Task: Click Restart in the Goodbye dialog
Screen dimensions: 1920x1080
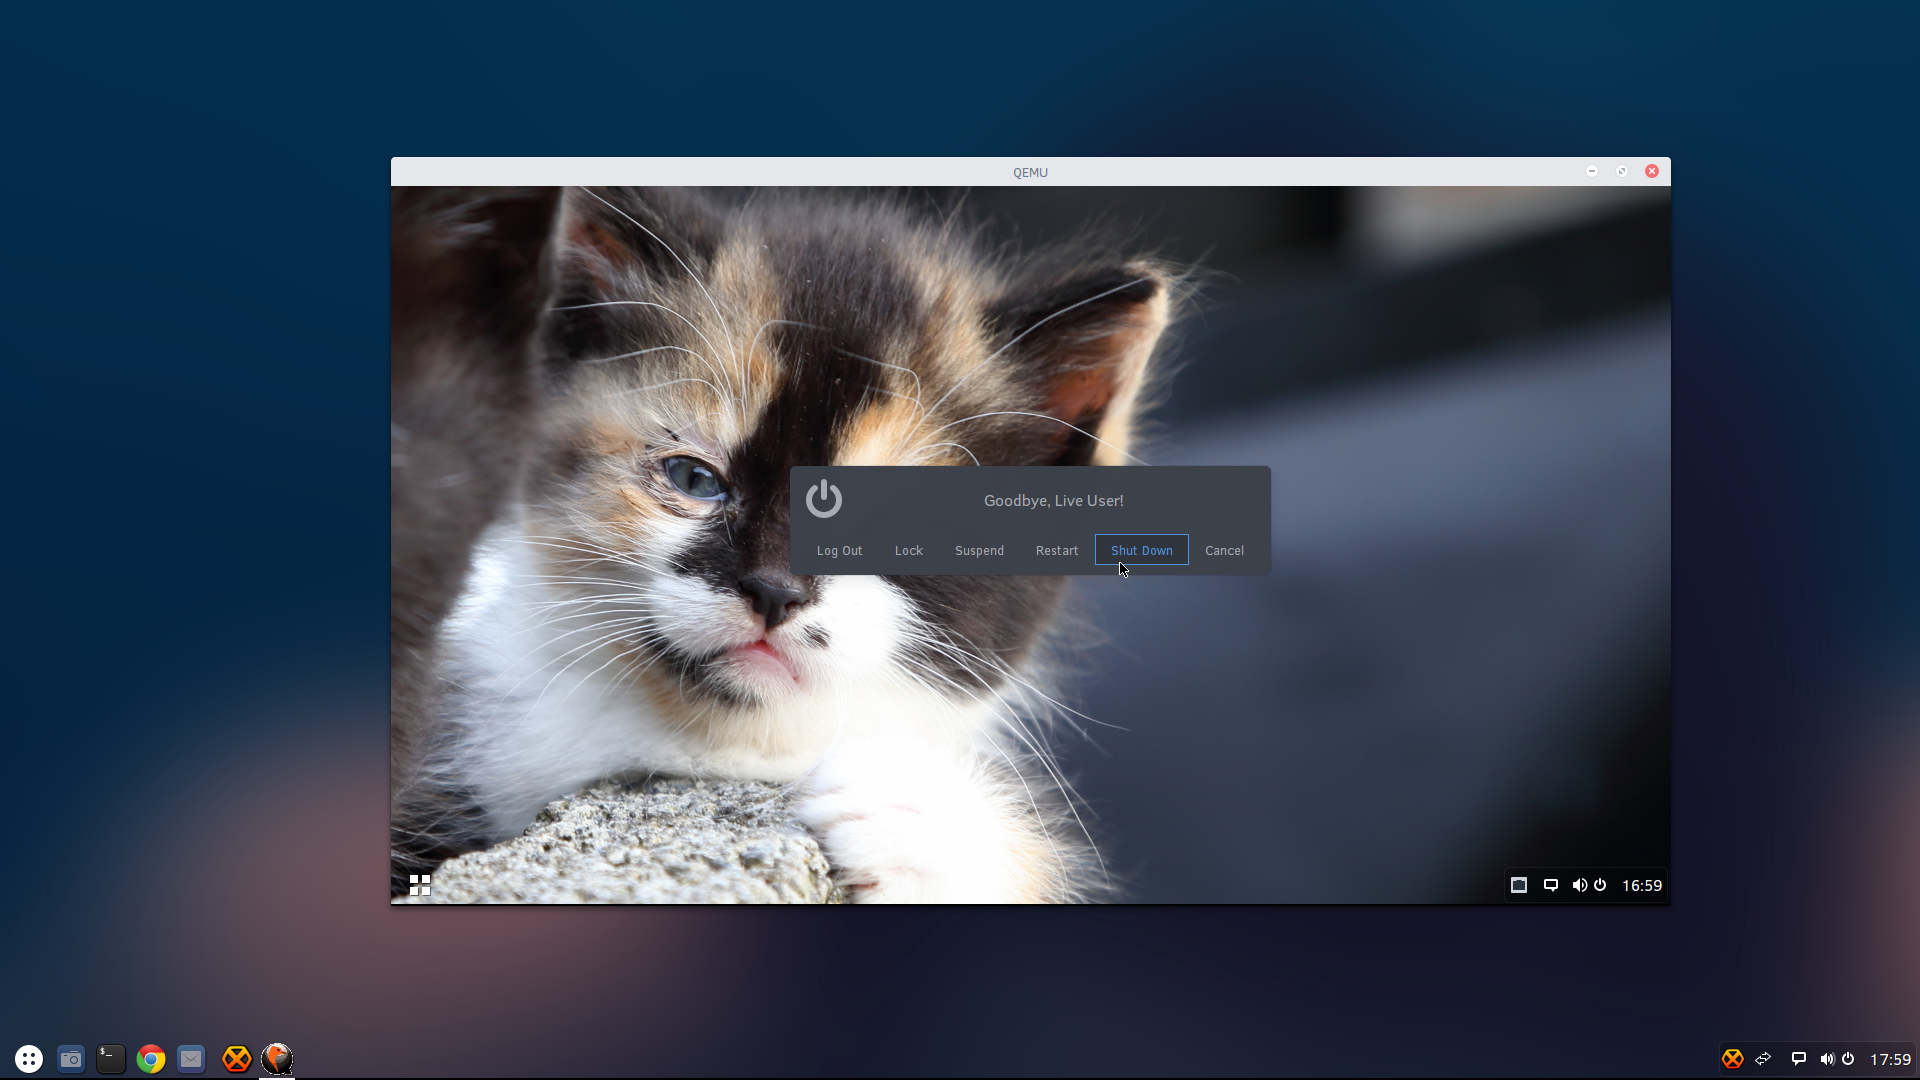Action: [x=1057, y=550]
